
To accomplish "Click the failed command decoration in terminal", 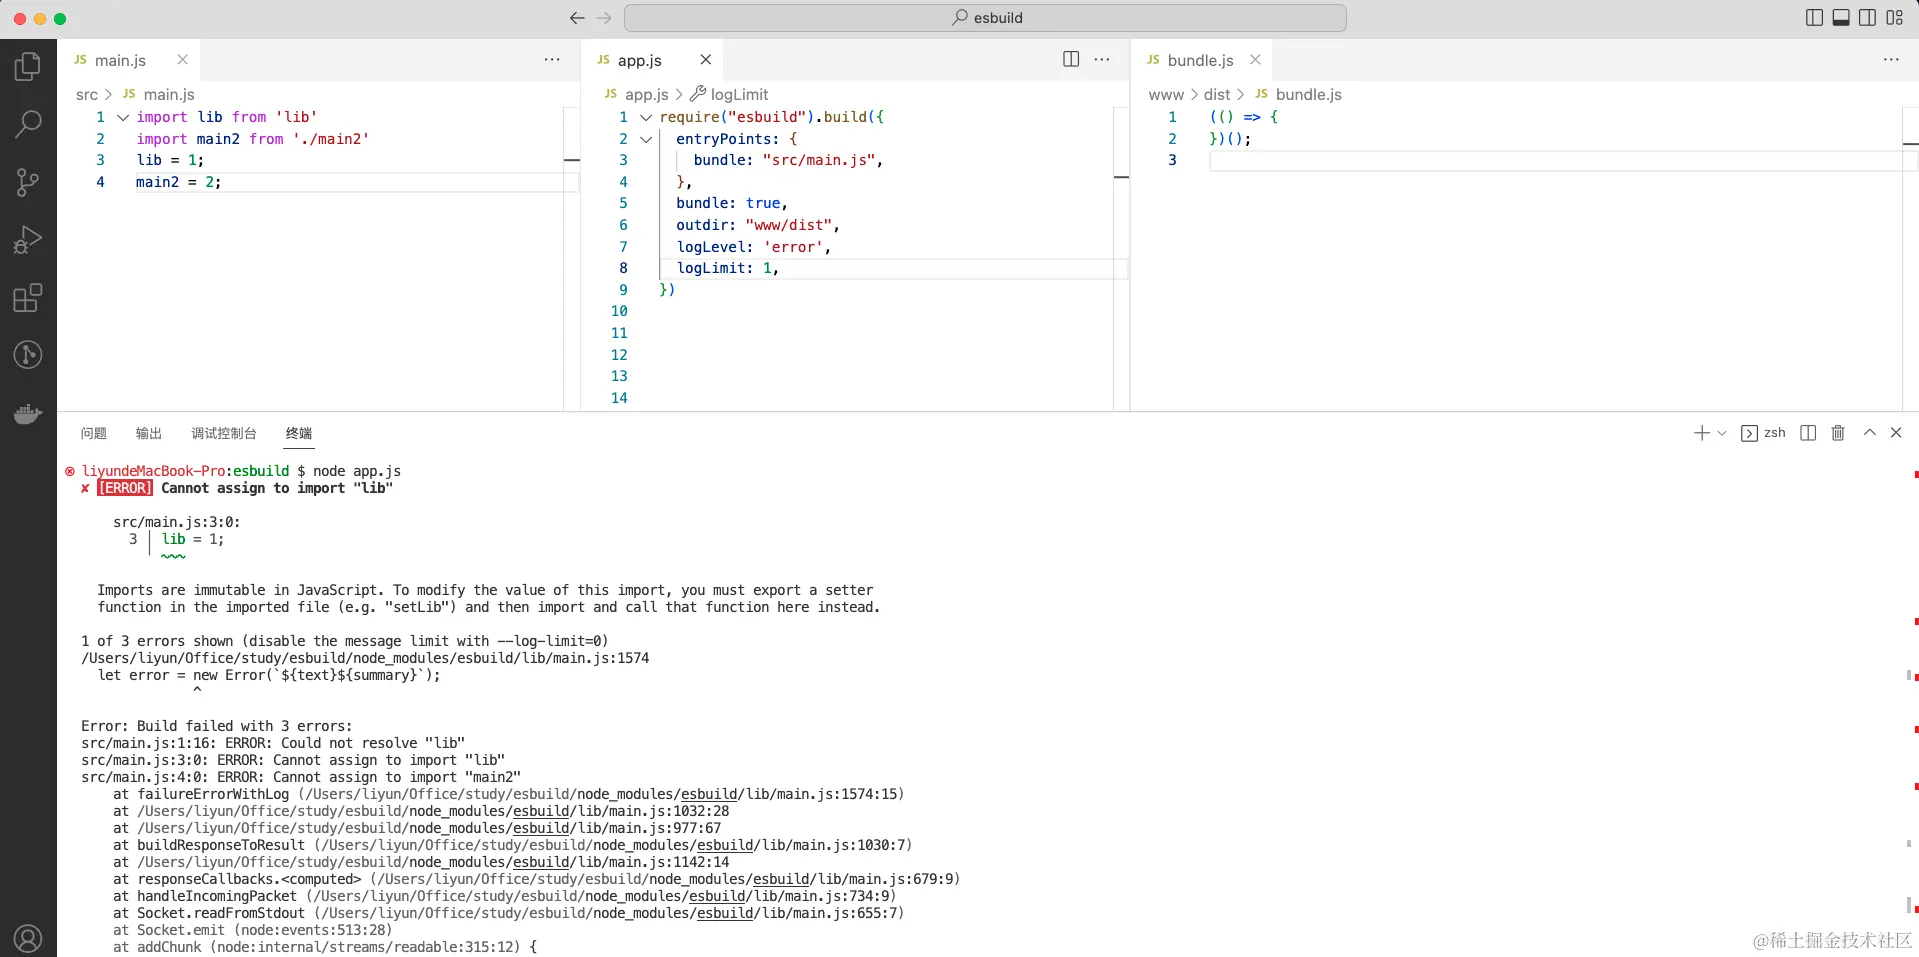I will tap(70, 471).
